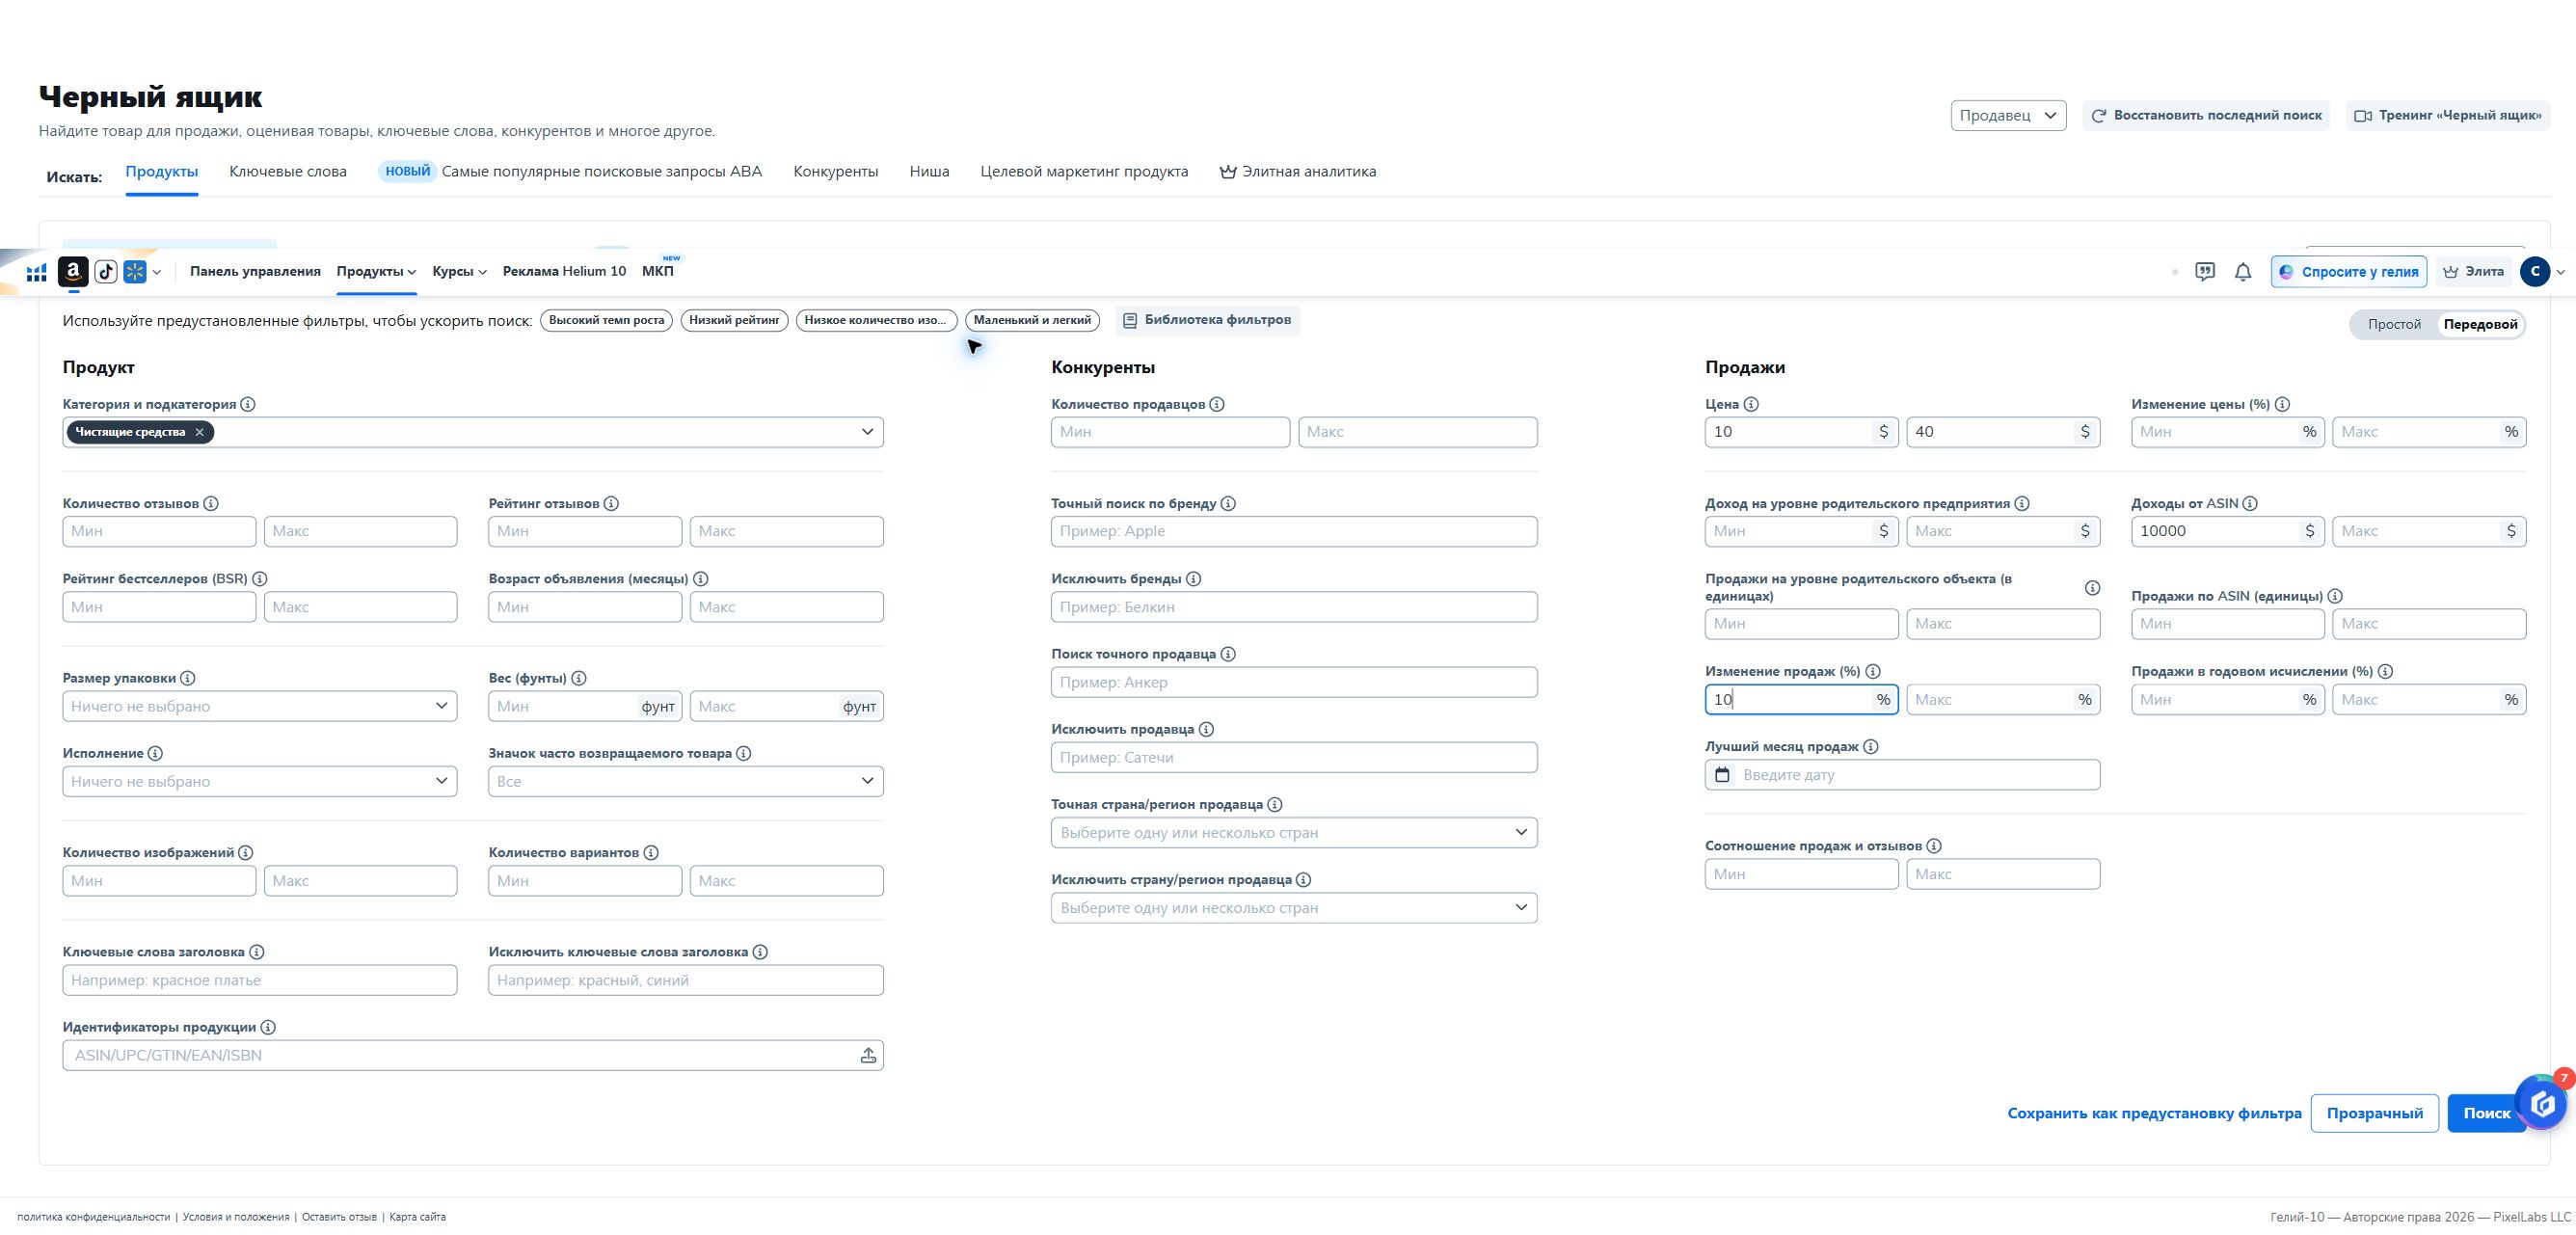Viewport: 2576px width, 1235px height.
Task: Open the user avatar C menu
Action: click(2535, 272)
